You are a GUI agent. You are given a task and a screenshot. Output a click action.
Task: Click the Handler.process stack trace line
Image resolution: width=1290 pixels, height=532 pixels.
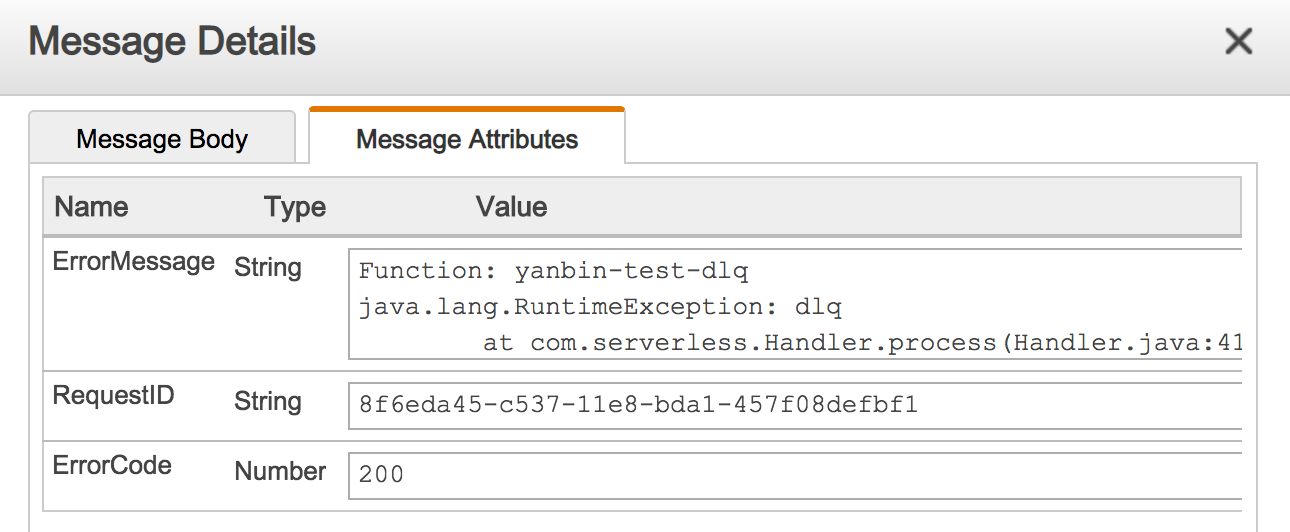pos(860,343)
